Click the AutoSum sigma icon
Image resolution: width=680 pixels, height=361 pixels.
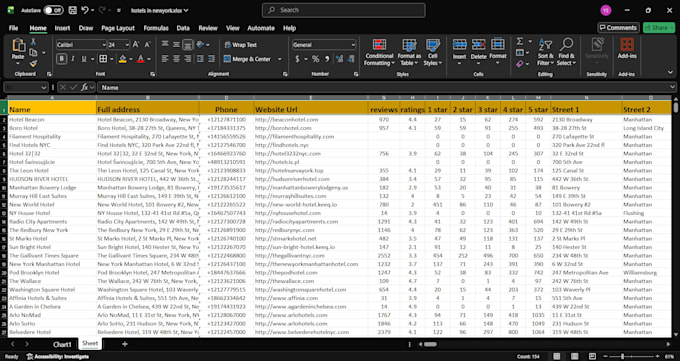click(x=520, y=41)
